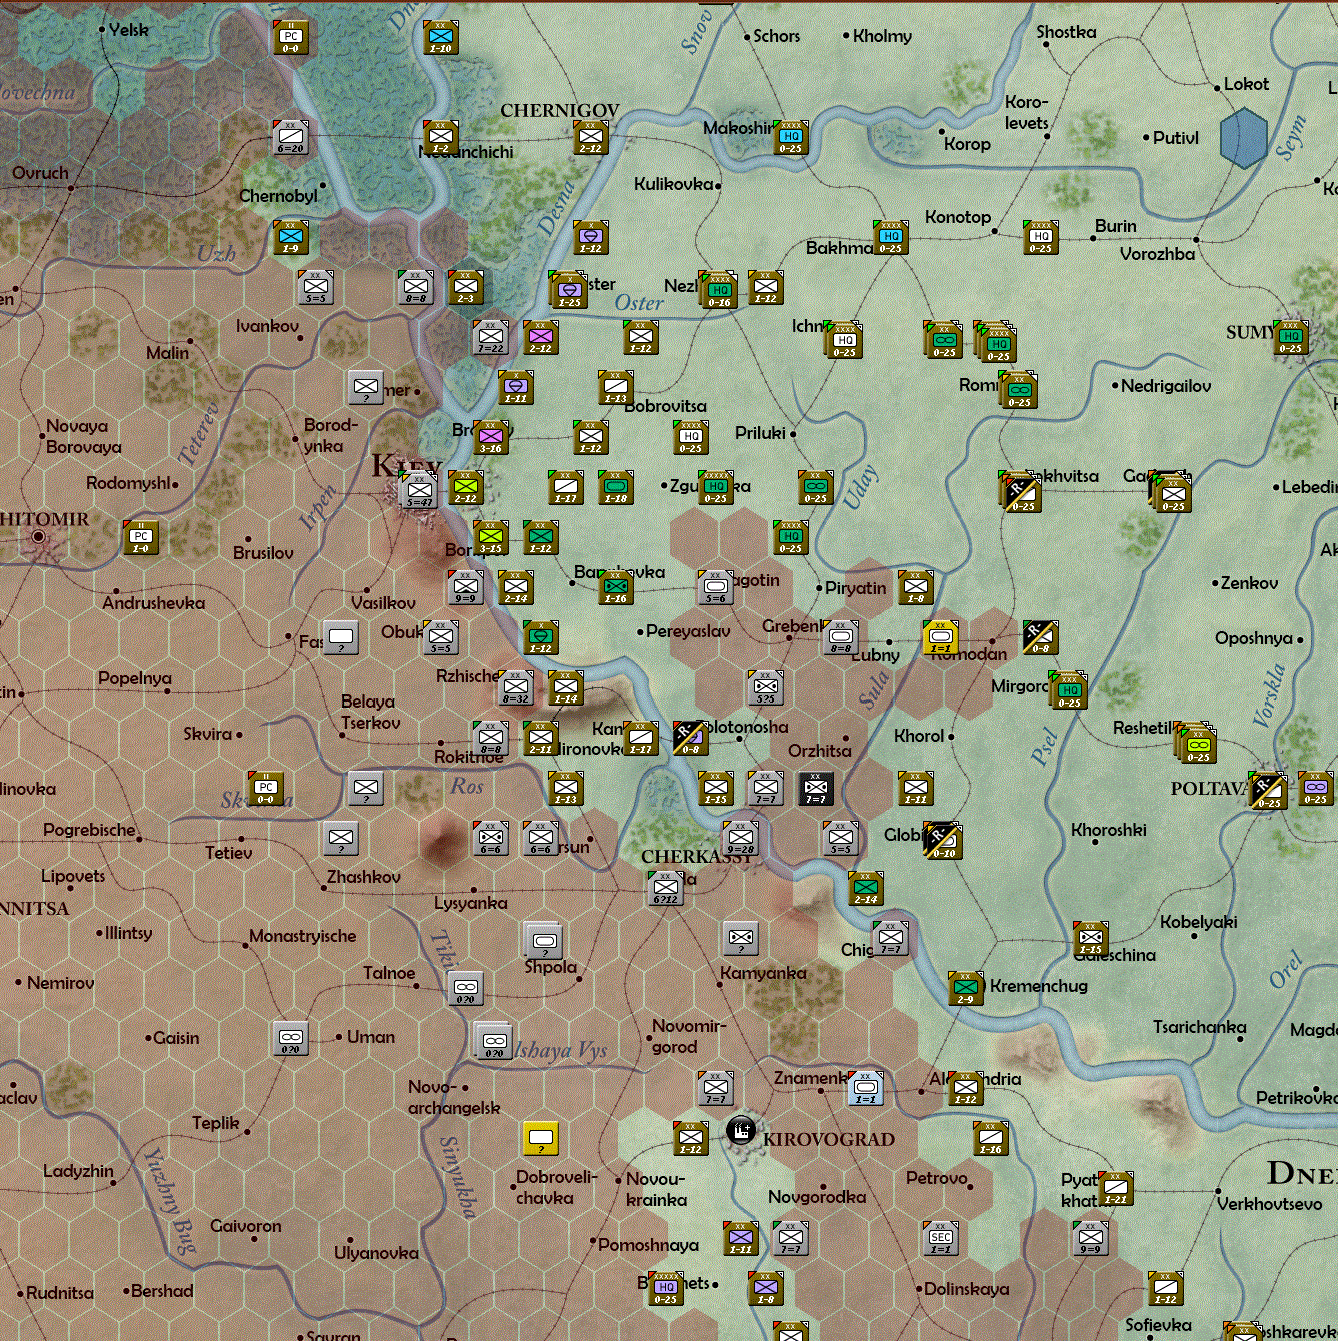Select the 2-12 infantry counter at Chernigov

(591, 137)
